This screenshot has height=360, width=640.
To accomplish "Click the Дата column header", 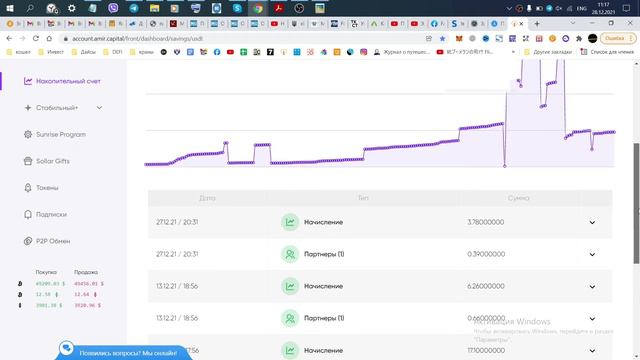I will pyautogui.click(x=207, y=198).
